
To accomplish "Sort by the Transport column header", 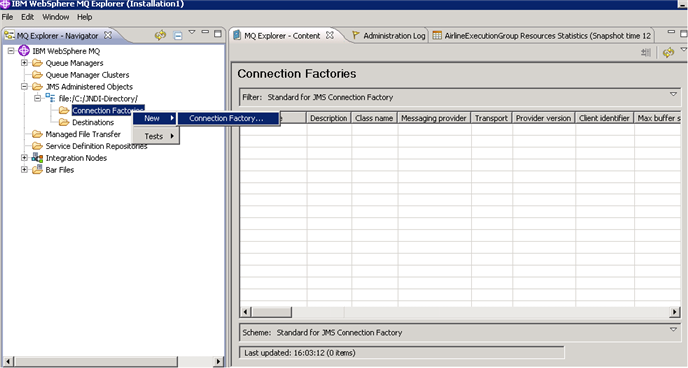I will coord(491,118).
